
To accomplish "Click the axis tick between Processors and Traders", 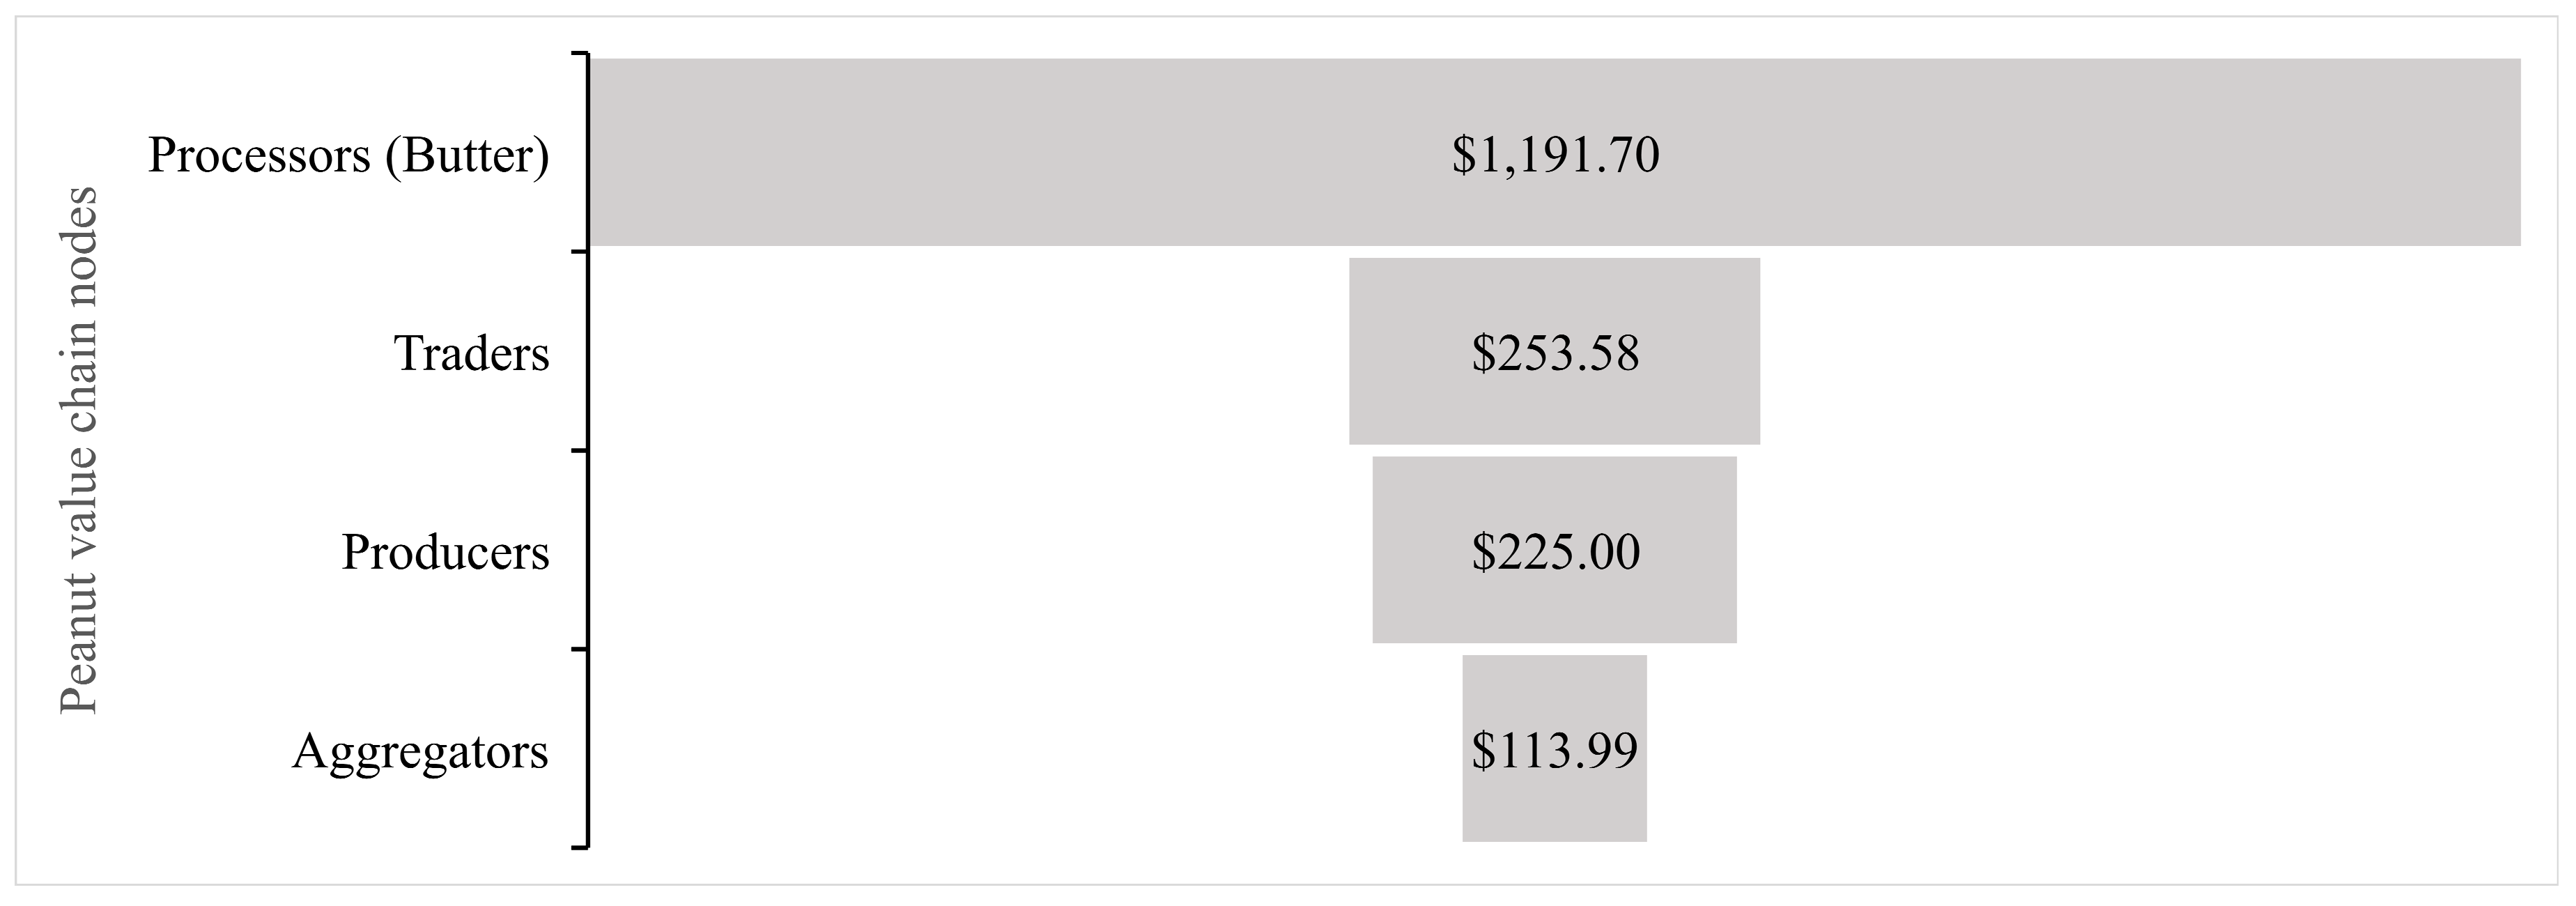I will click(579, 252).
